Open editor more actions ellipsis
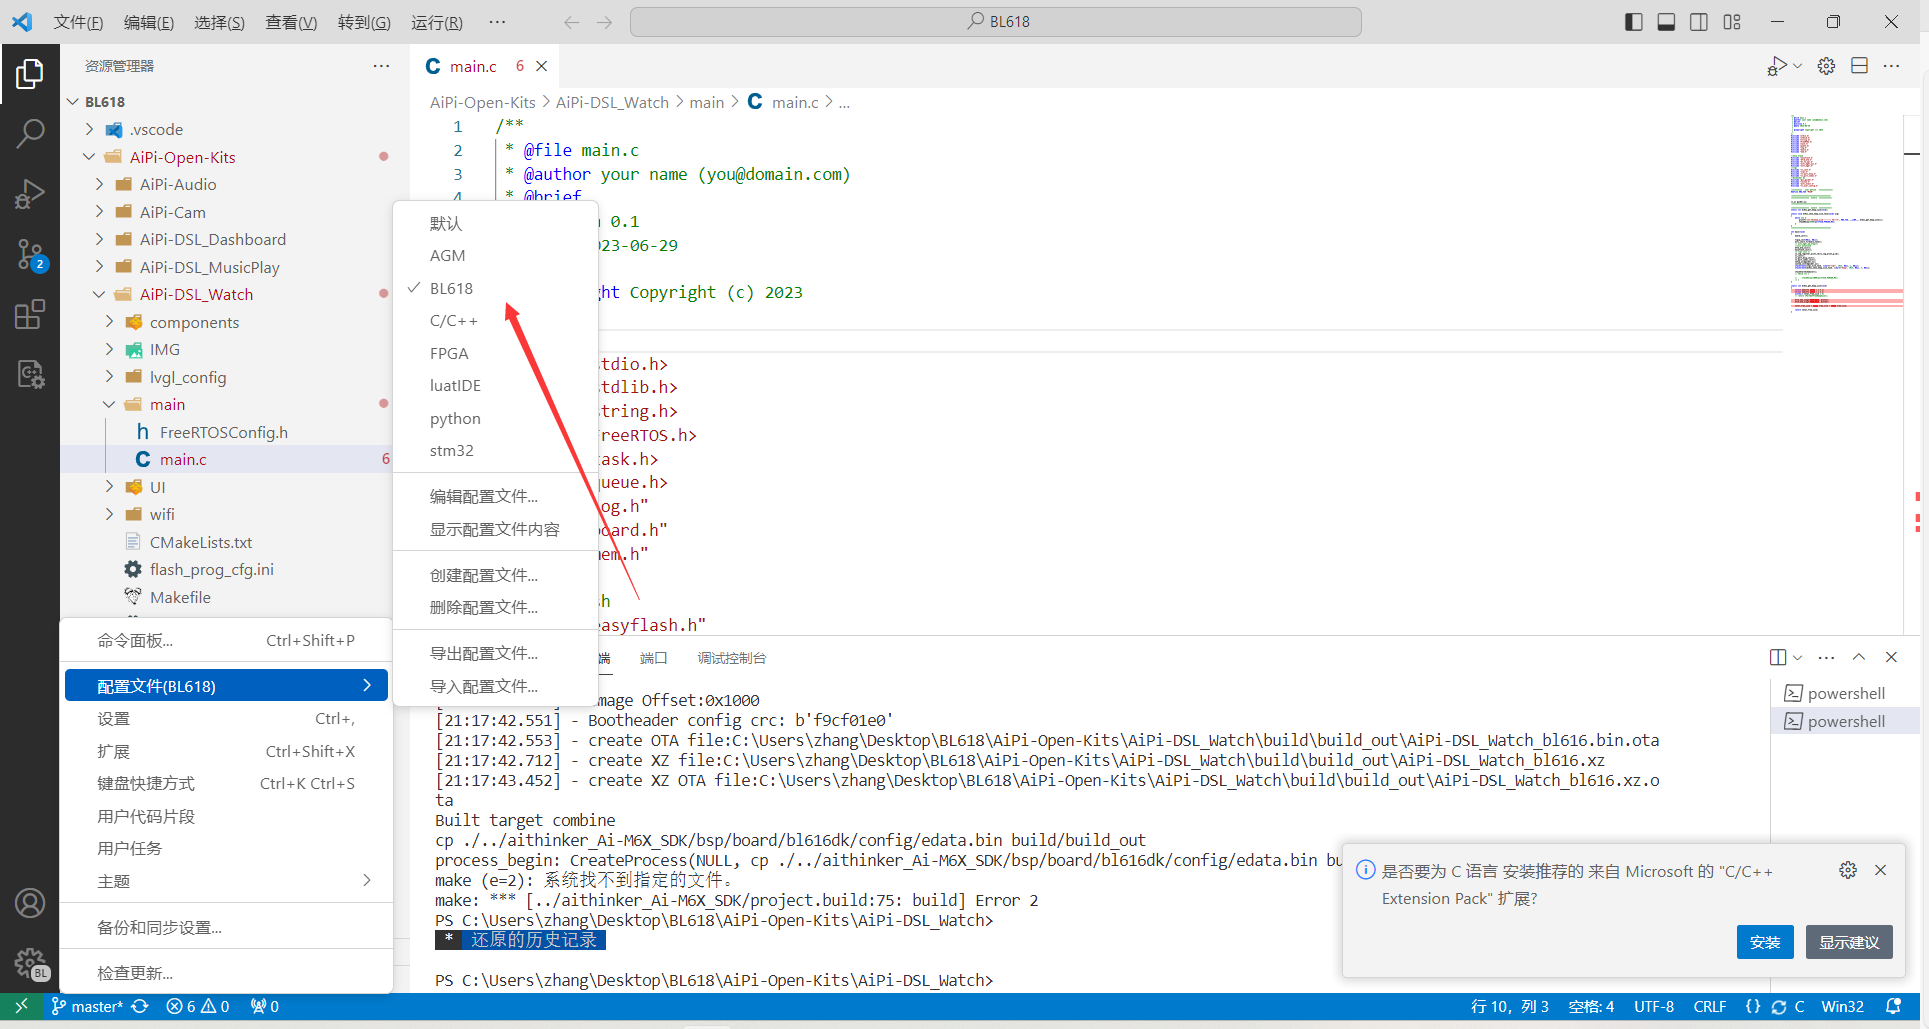This screenshot has width=1929, height=1029. coord(1891,66)
